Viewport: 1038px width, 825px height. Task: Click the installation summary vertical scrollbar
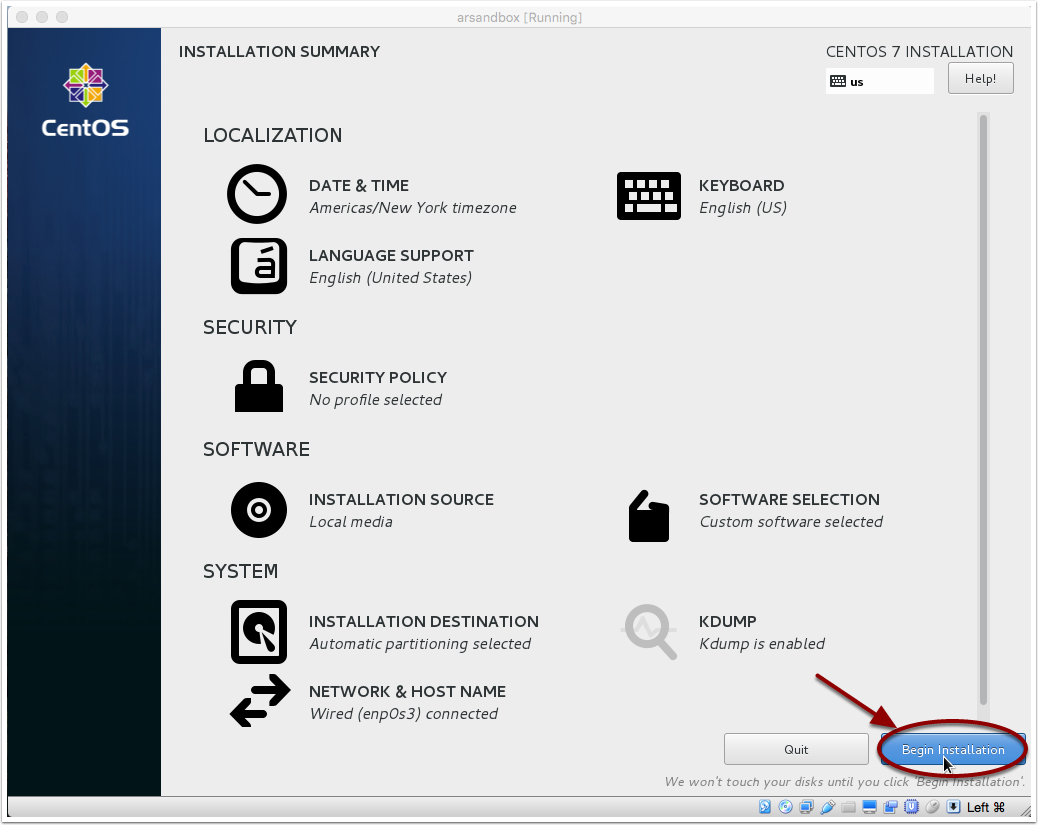point(983,411)
